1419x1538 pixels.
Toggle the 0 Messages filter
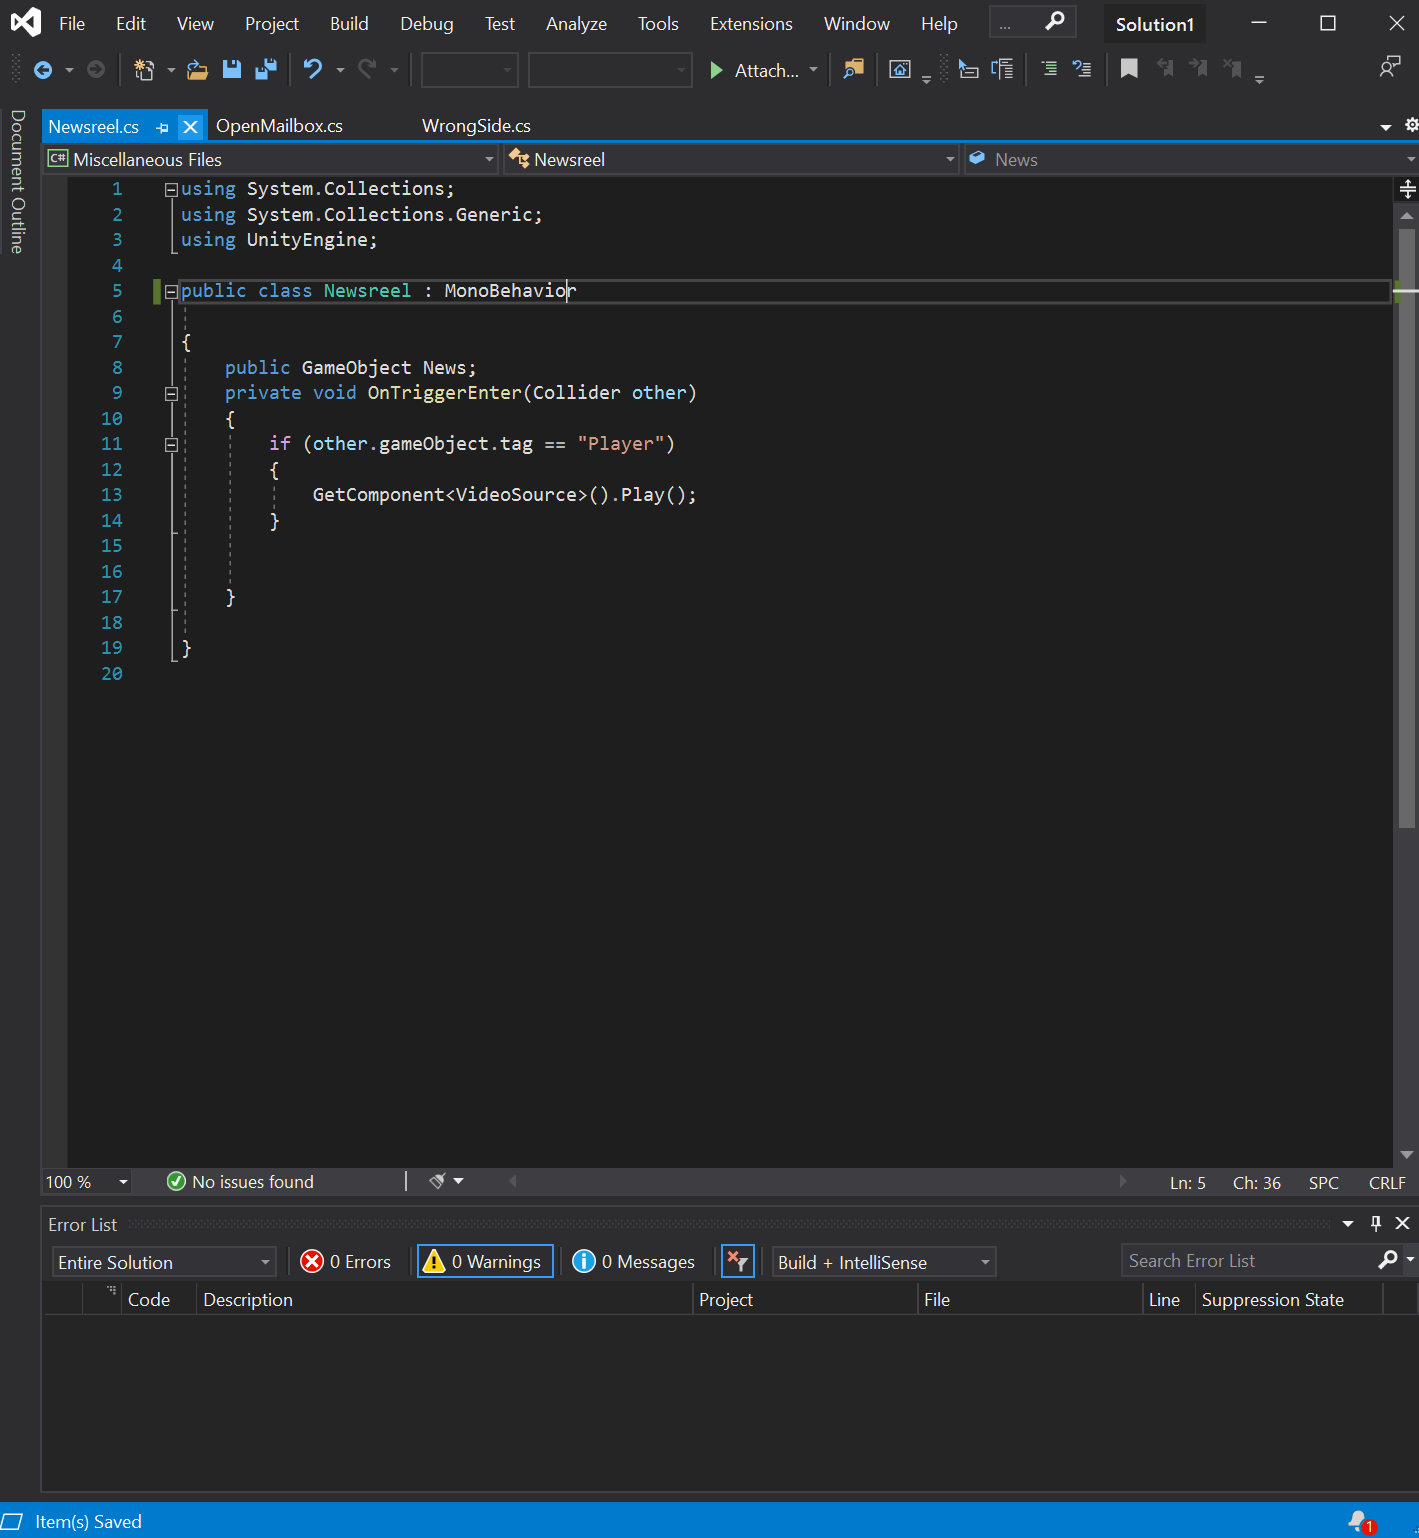click(x=634, y=1262)
